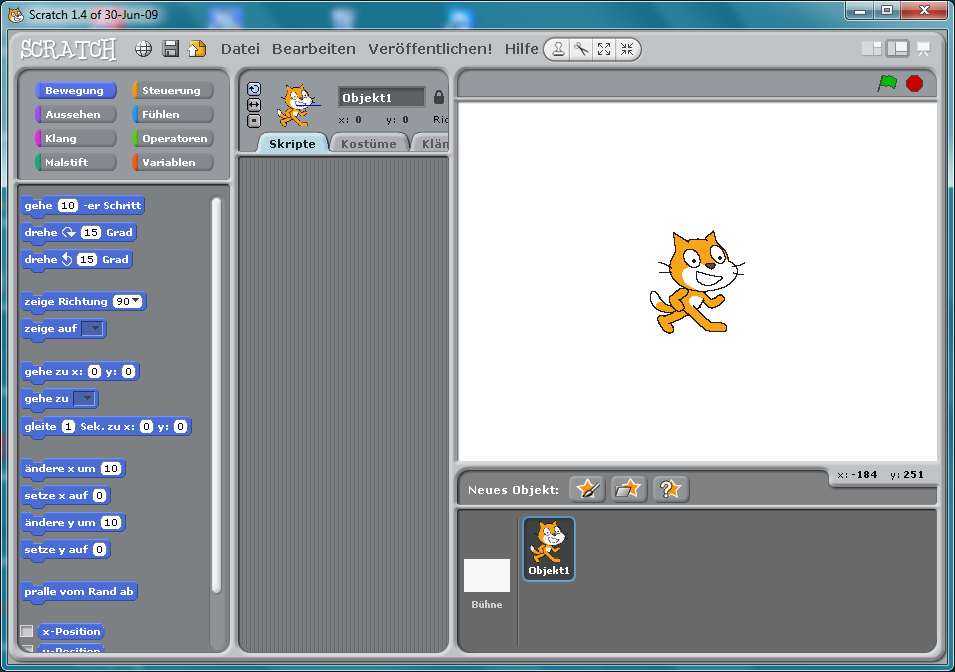Select the Variablen block category
Viewport: 955px width, 672px height.
coord(173,162)
